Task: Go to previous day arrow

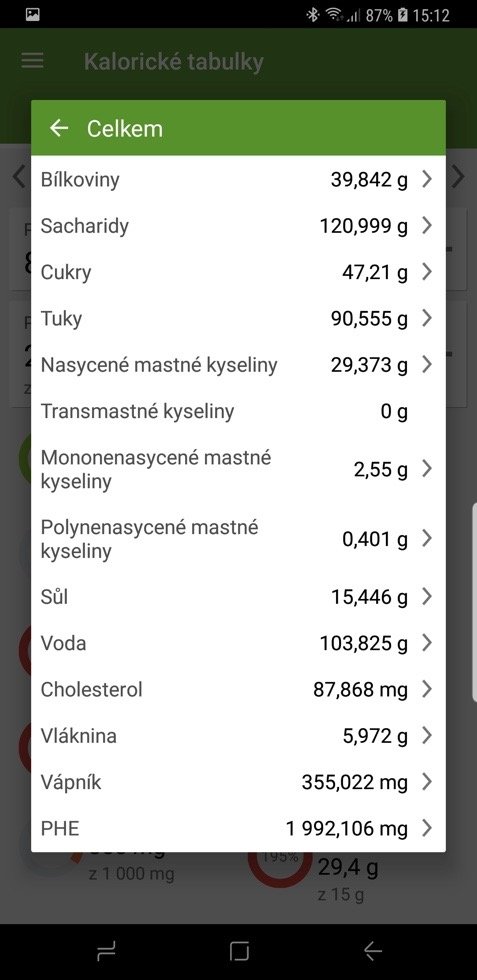Action: (x=19, y=177)
